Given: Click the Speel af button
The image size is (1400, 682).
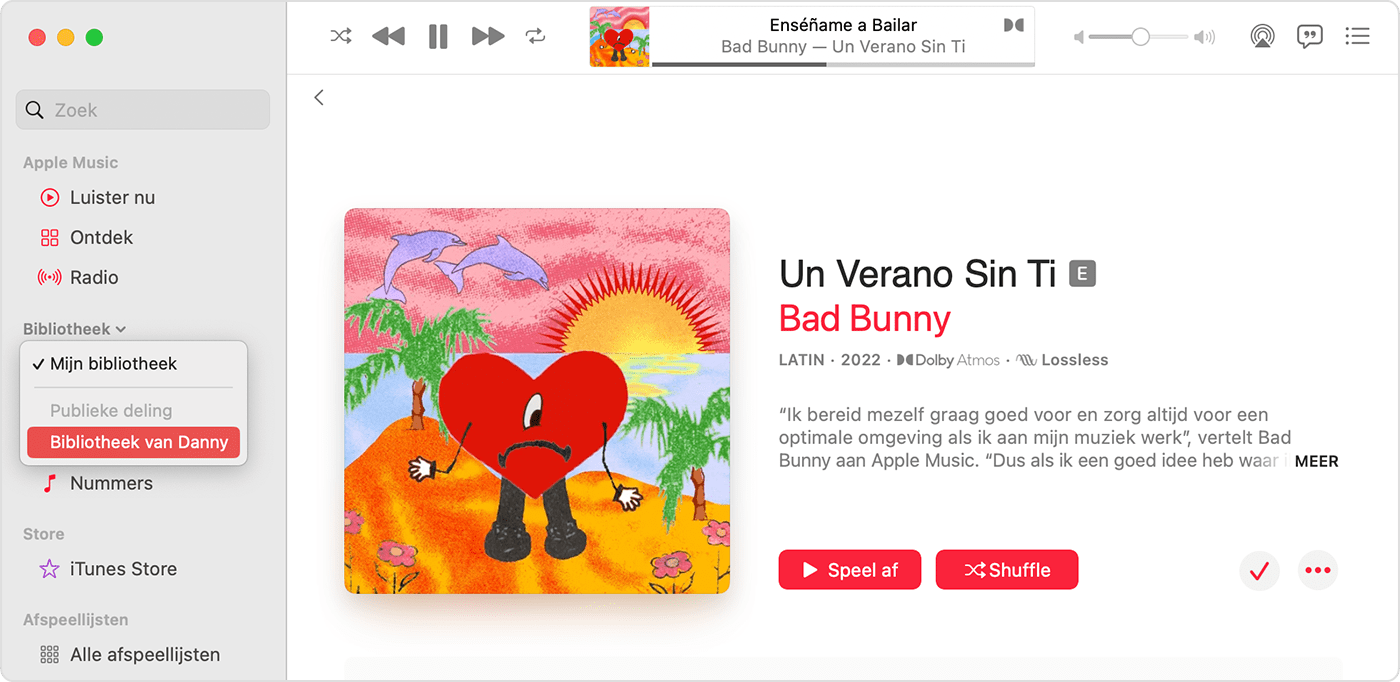Looking at the screenshot, I should tap(850, 570).
